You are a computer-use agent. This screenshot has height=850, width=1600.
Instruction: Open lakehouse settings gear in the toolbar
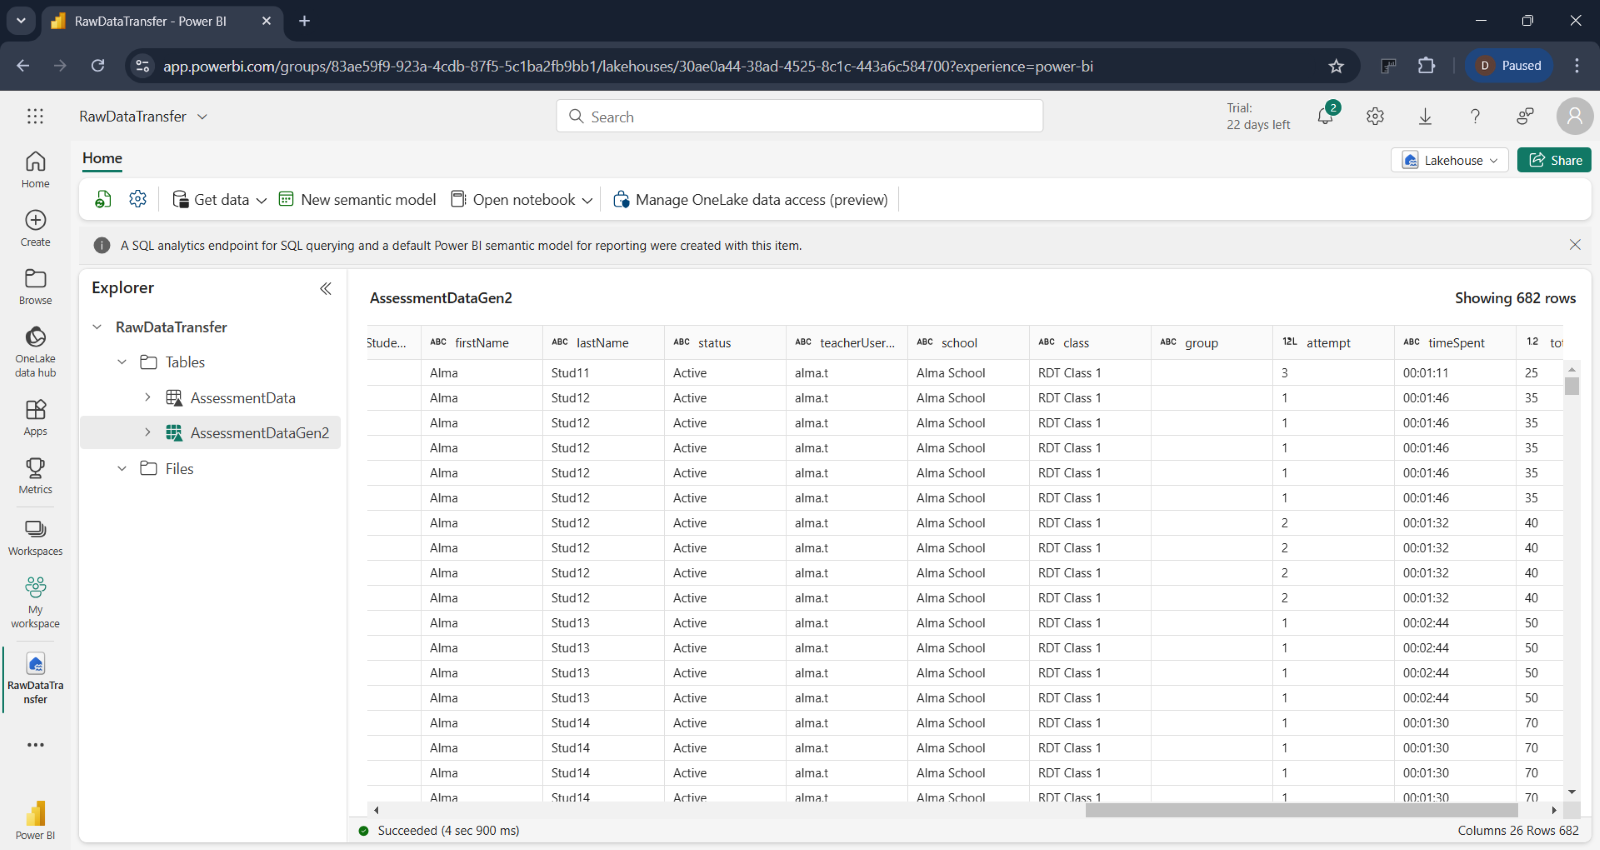pos(138,199)
